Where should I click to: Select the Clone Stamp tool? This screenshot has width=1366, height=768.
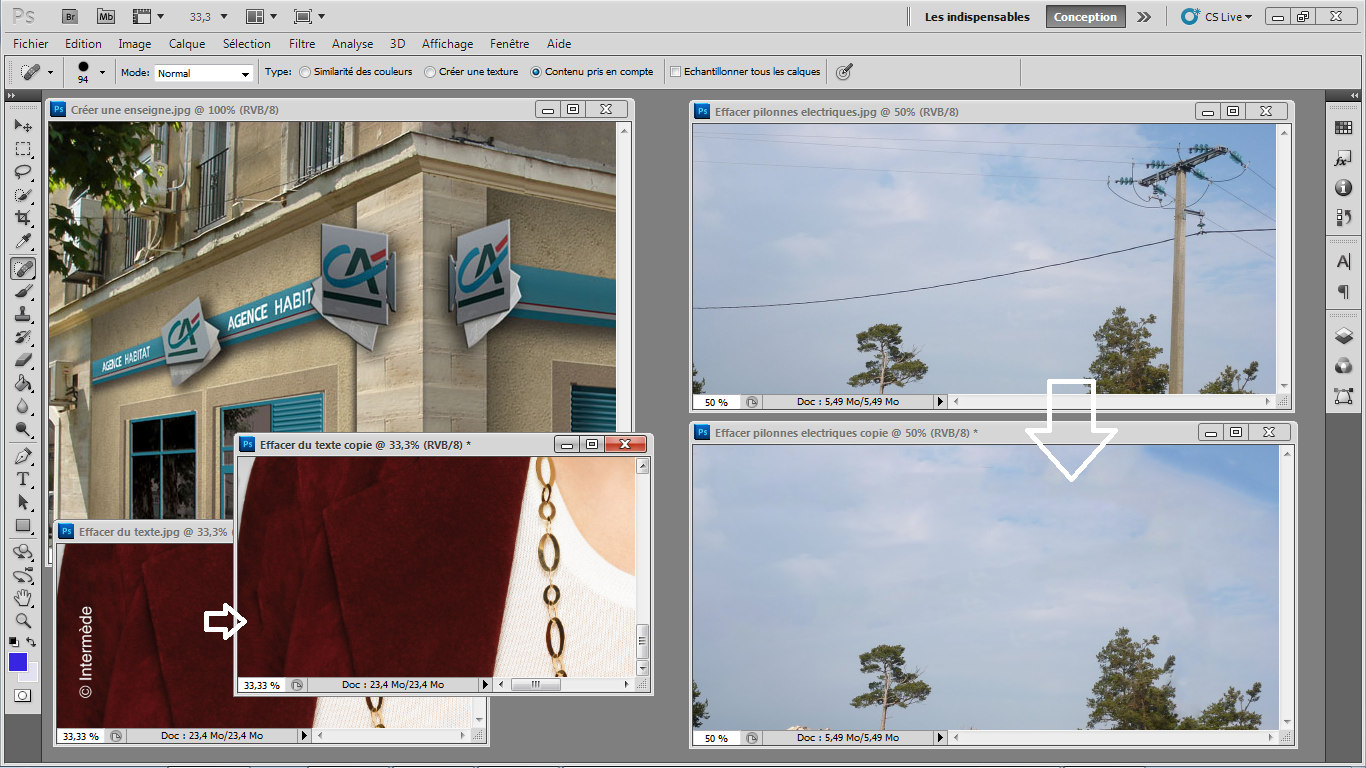point(23,314)
